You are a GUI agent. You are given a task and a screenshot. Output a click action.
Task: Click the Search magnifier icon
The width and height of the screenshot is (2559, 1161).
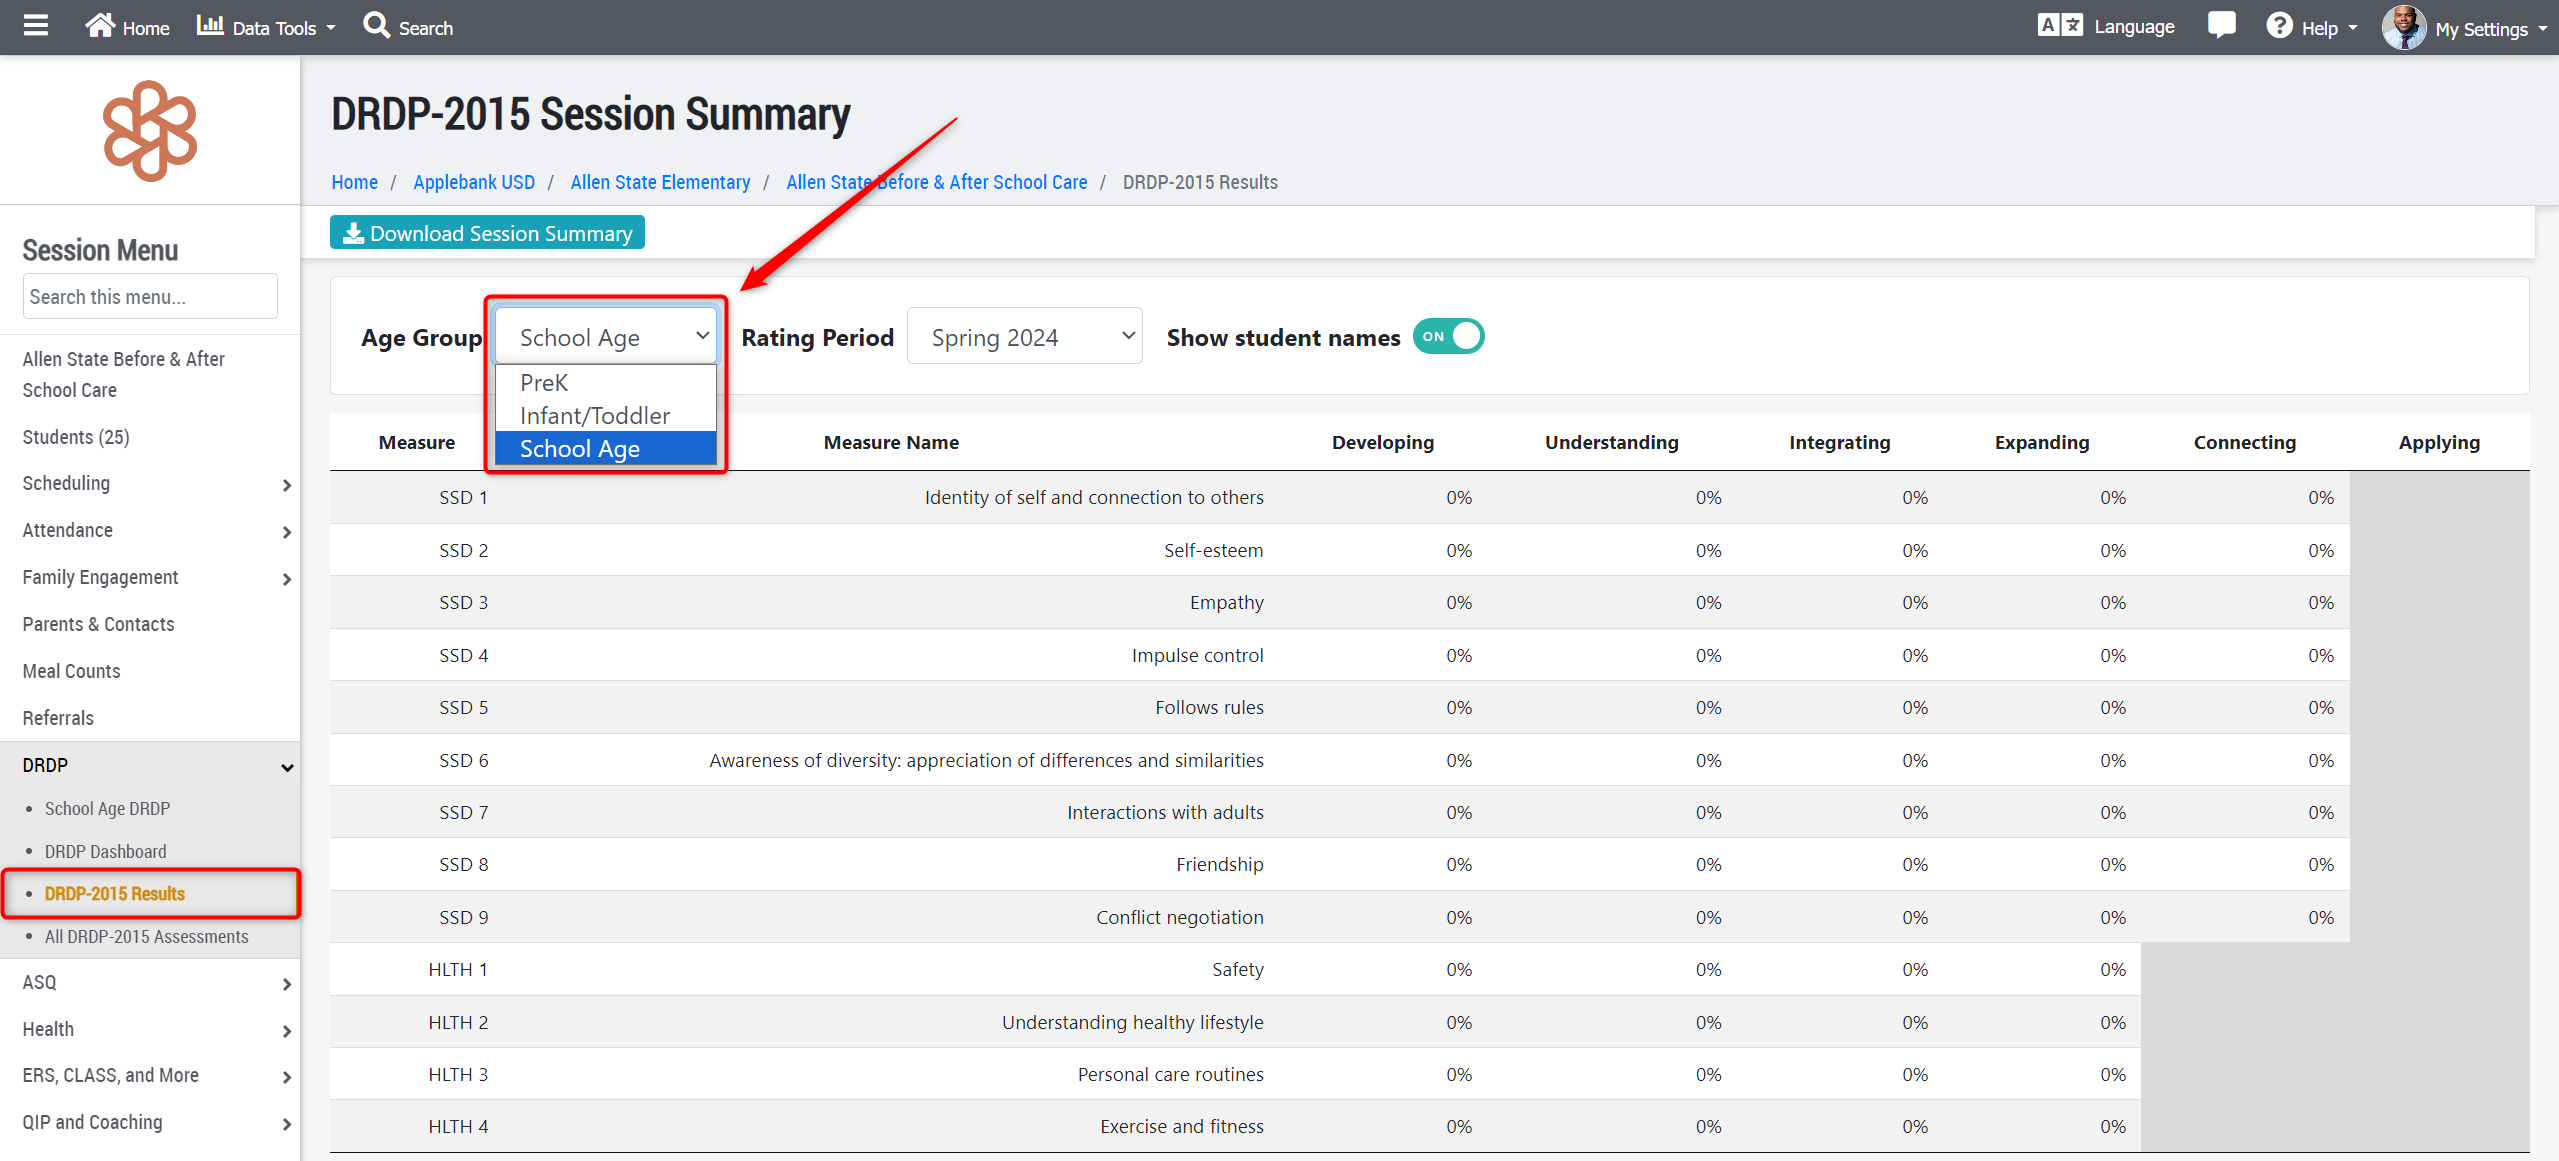pos(377,26)
